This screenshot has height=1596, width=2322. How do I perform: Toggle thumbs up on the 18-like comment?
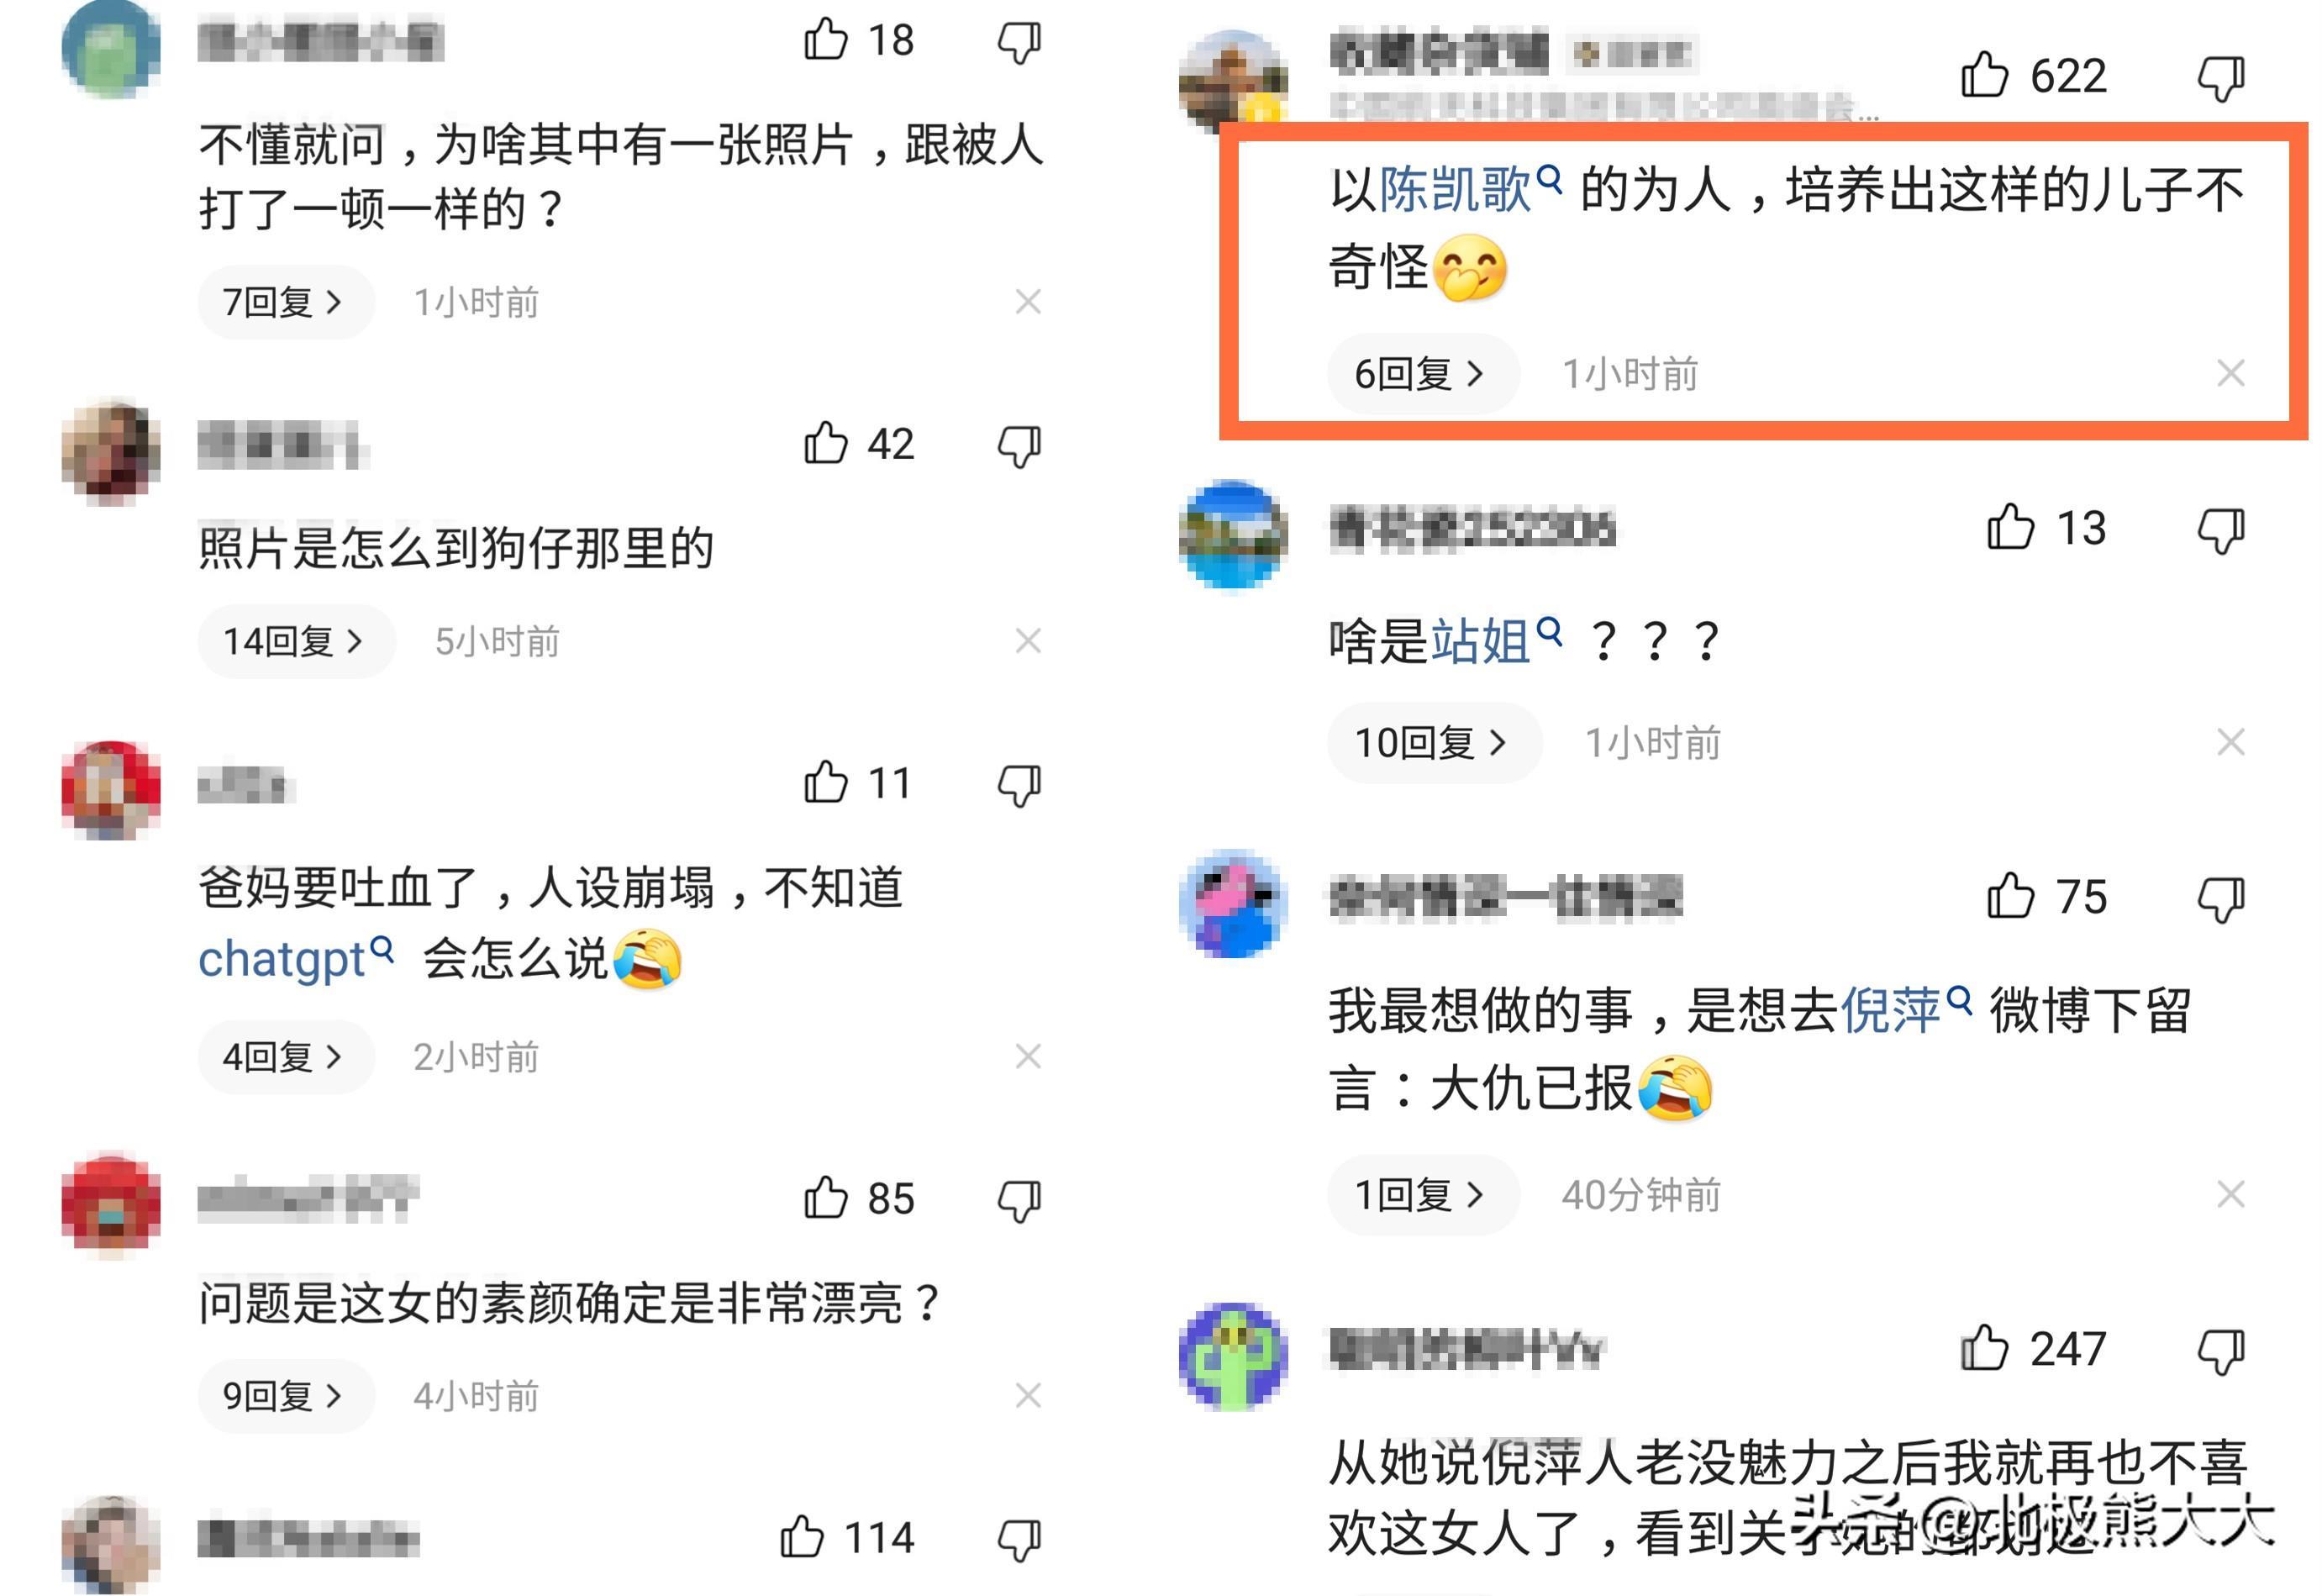tap(826, 40)
